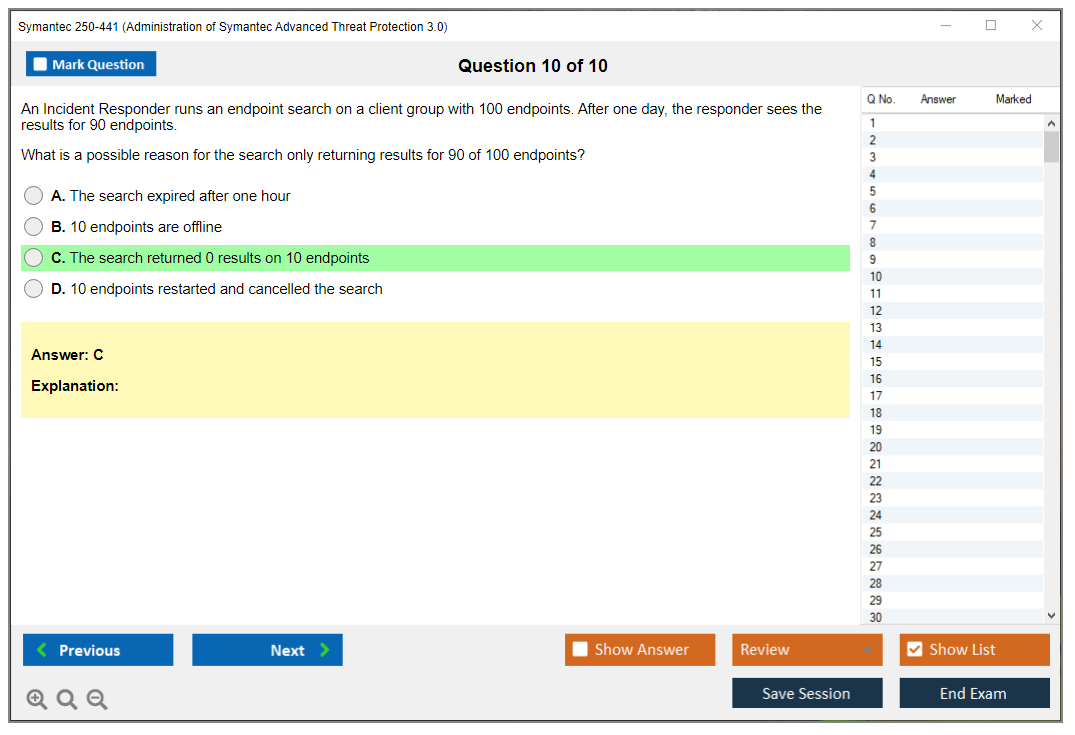Screen dimensions: 1075x735
Task: Maximize the exam window
Action: point(991,26)
